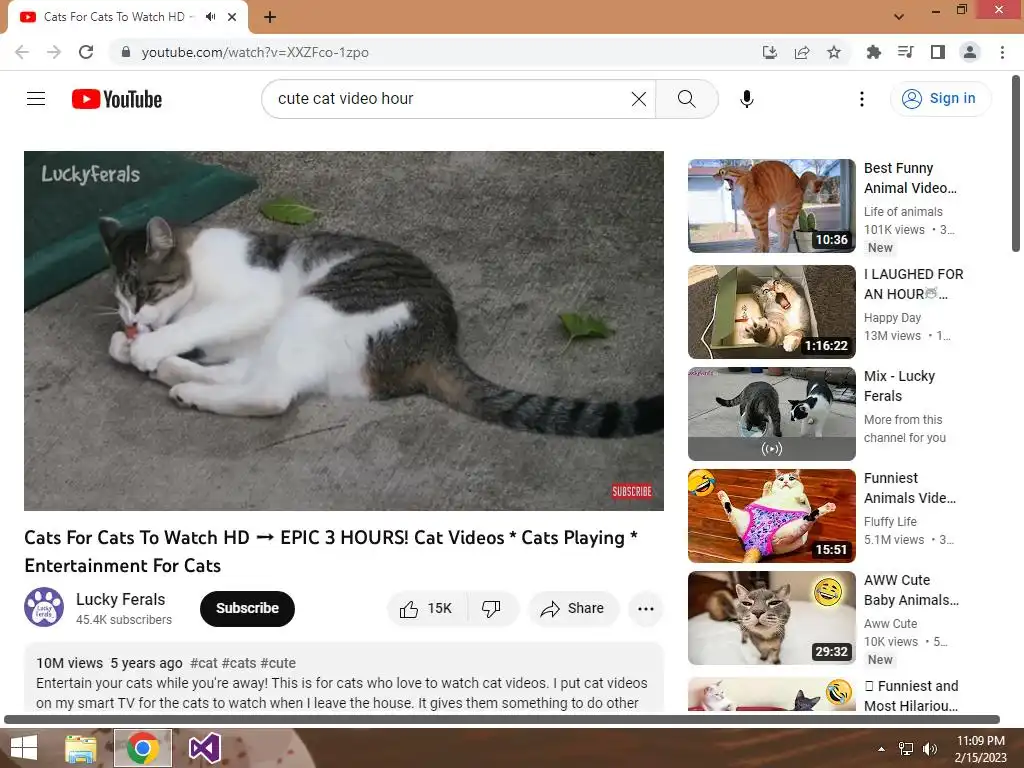1024x768 pixels.
Task: Open File Explorer from taskbar
Action: click(81, 748)
